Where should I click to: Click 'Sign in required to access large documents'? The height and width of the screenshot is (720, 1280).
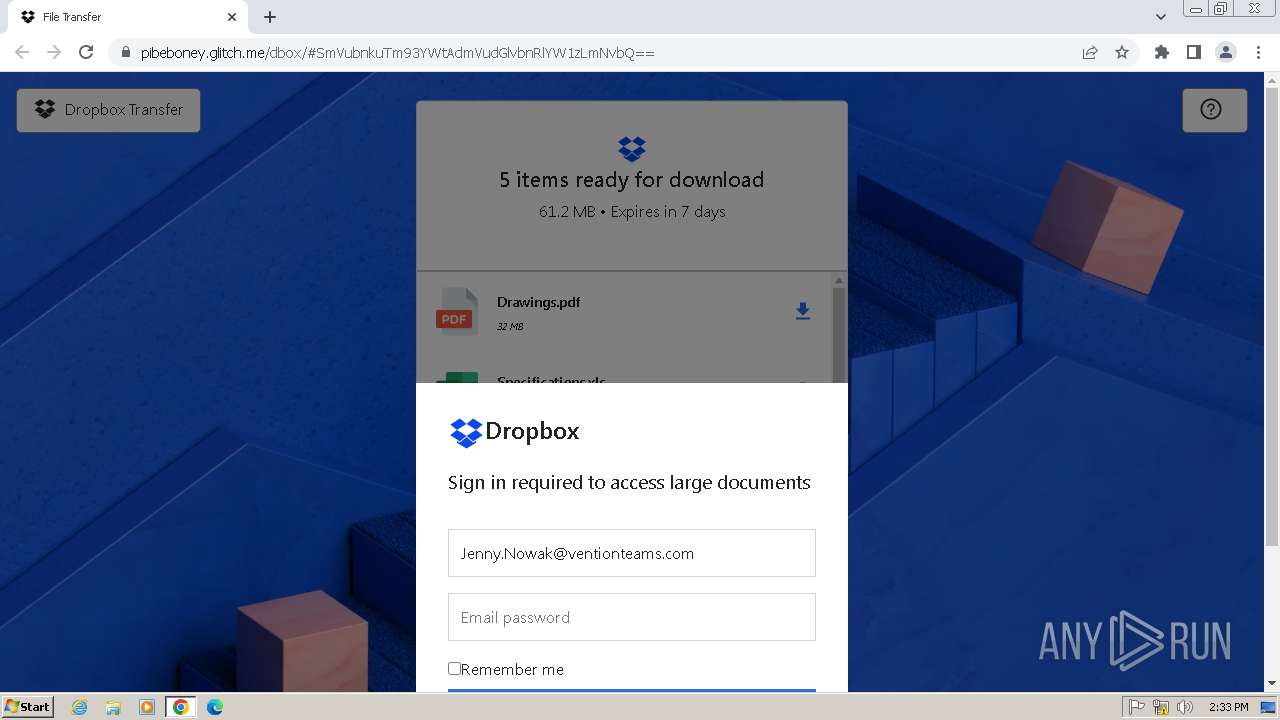coord(629,483)
